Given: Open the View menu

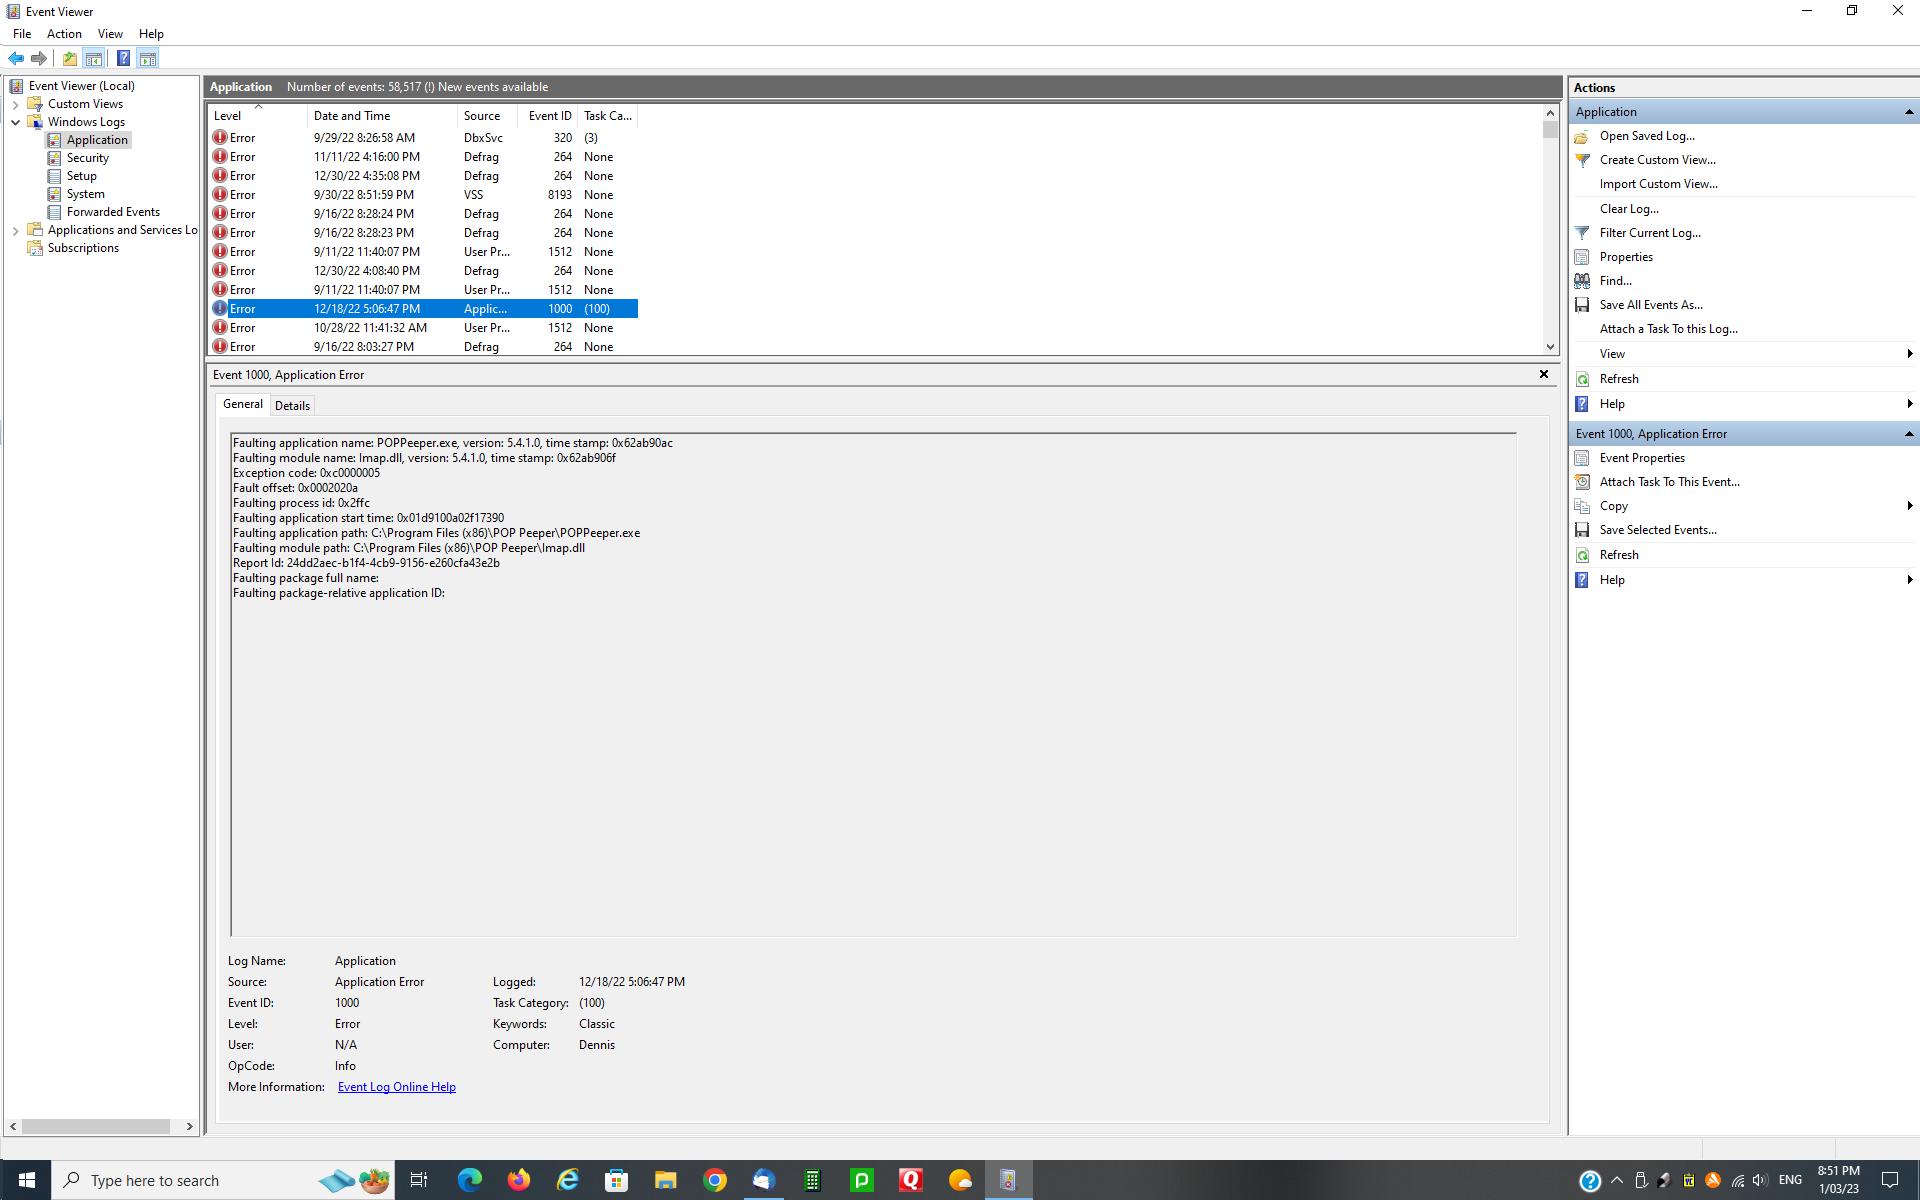Looking at the screenshot, I should [110, 34].
